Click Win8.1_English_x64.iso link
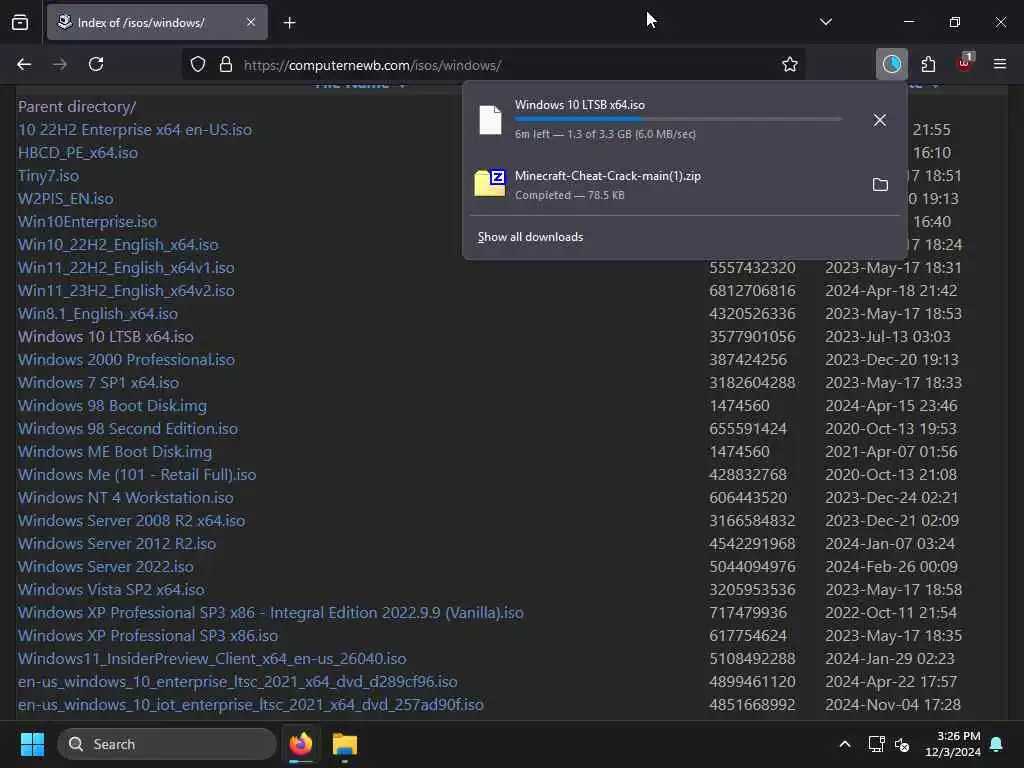This screenshot has height=768, width=1024. click(x=98, y=313)
